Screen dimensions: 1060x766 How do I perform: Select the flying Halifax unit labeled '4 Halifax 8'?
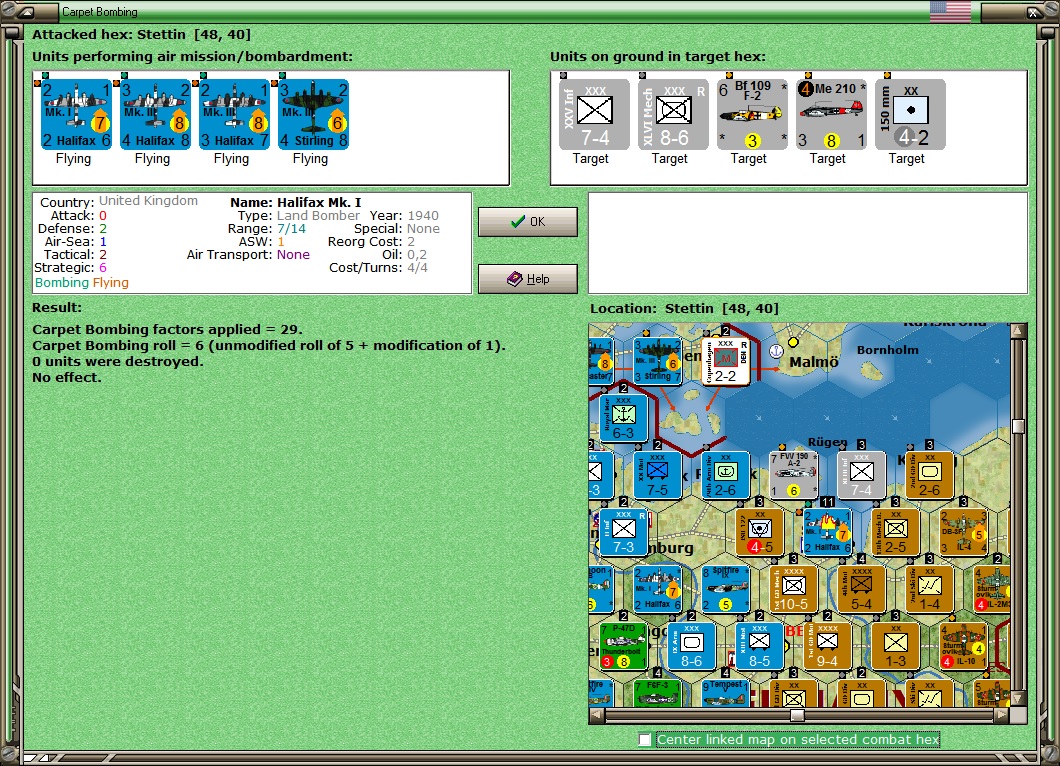(x=155, y=114)
